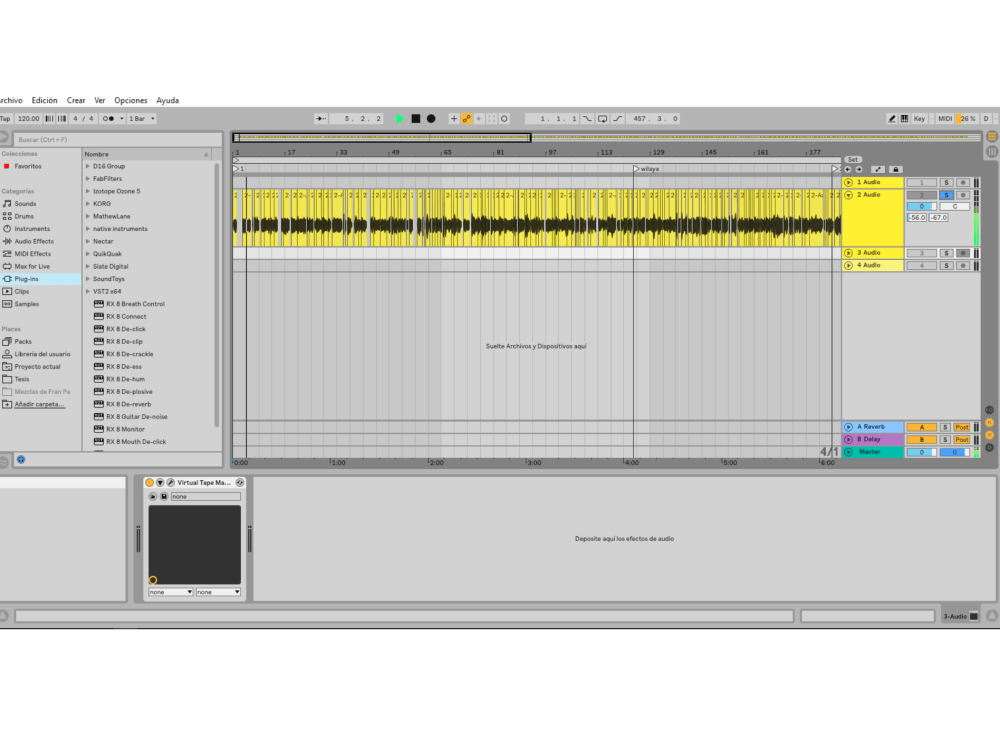Image resolution: width=1000 pixels, height=750 pixels.
Task: Unfold track 3 Audio
Action: [848, 253]
